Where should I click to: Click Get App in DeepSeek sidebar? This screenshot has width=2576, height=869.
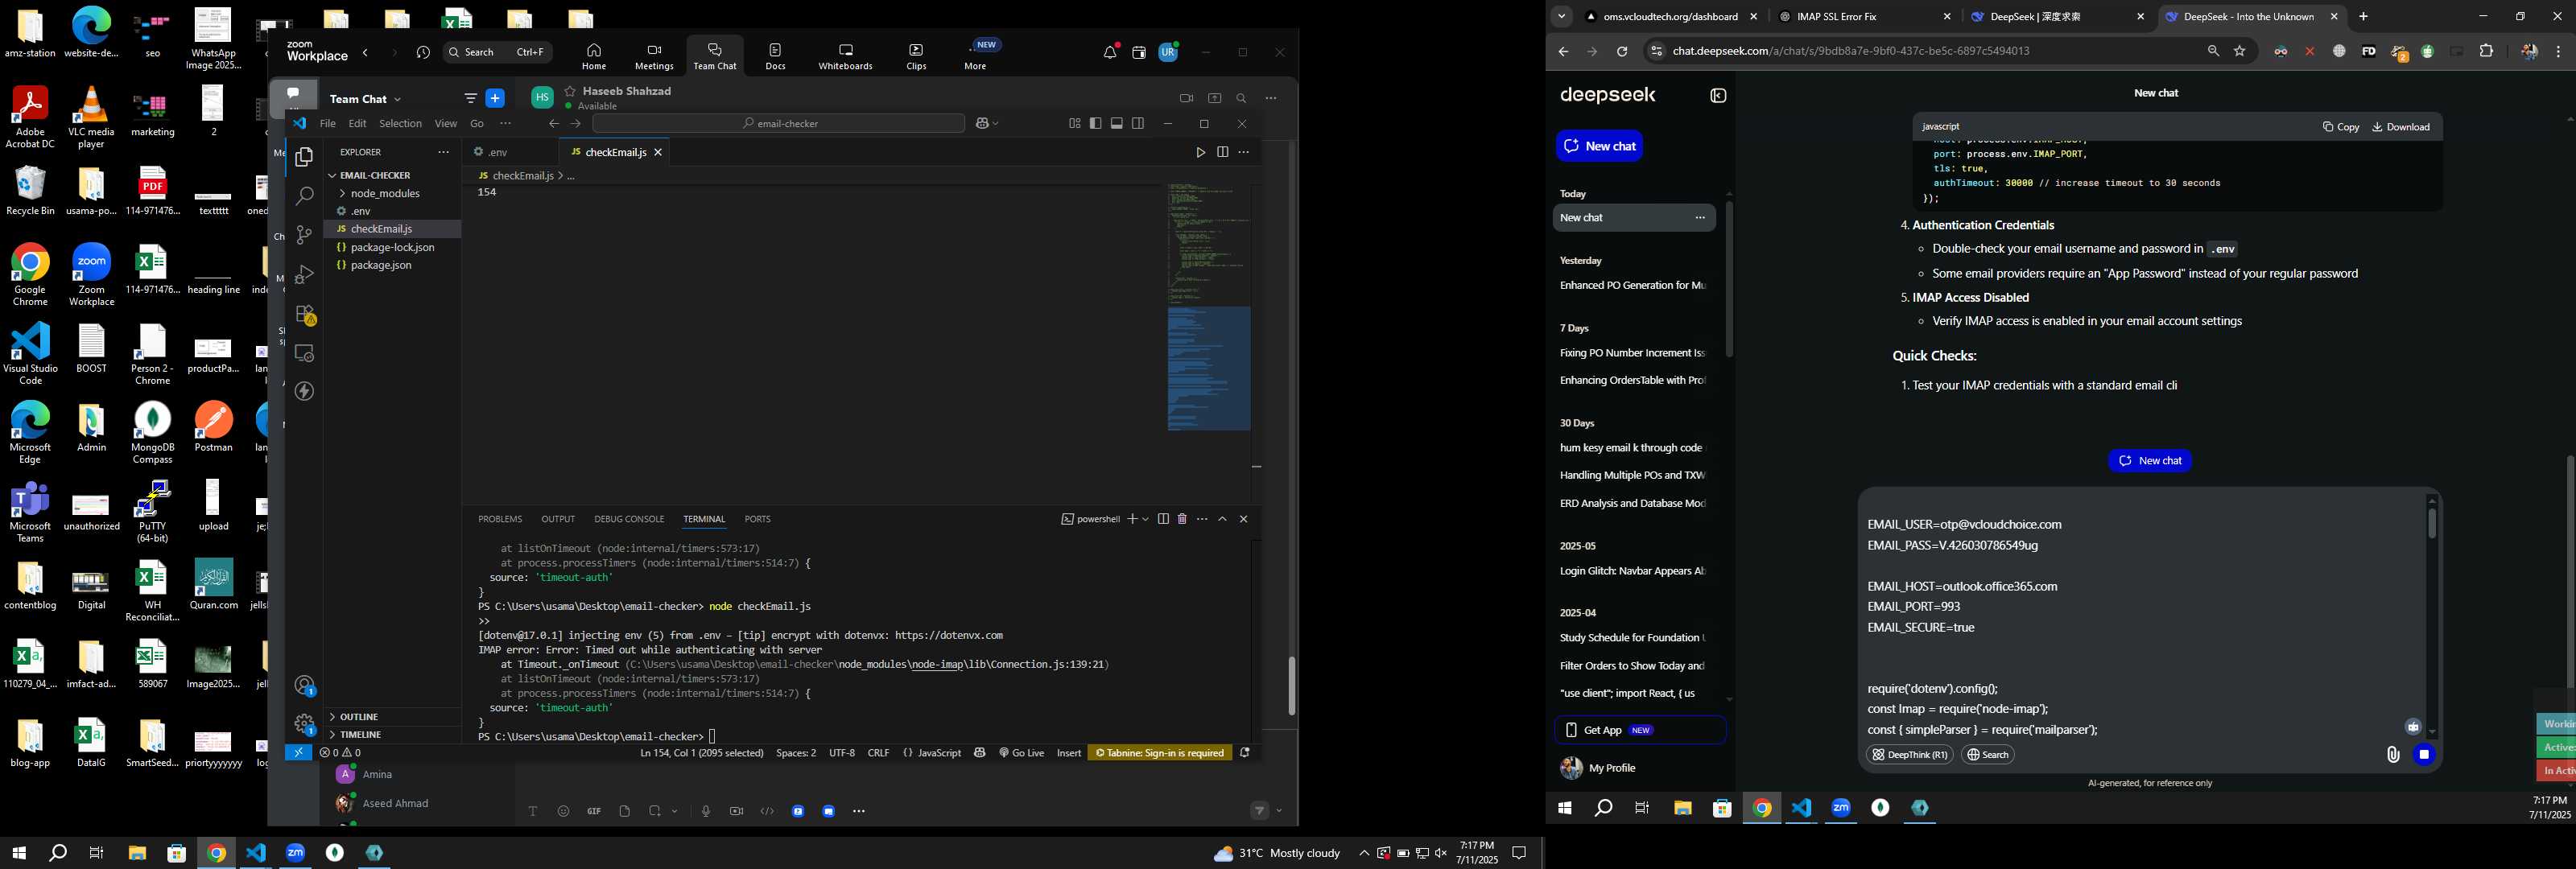(x=1640, y=730)
